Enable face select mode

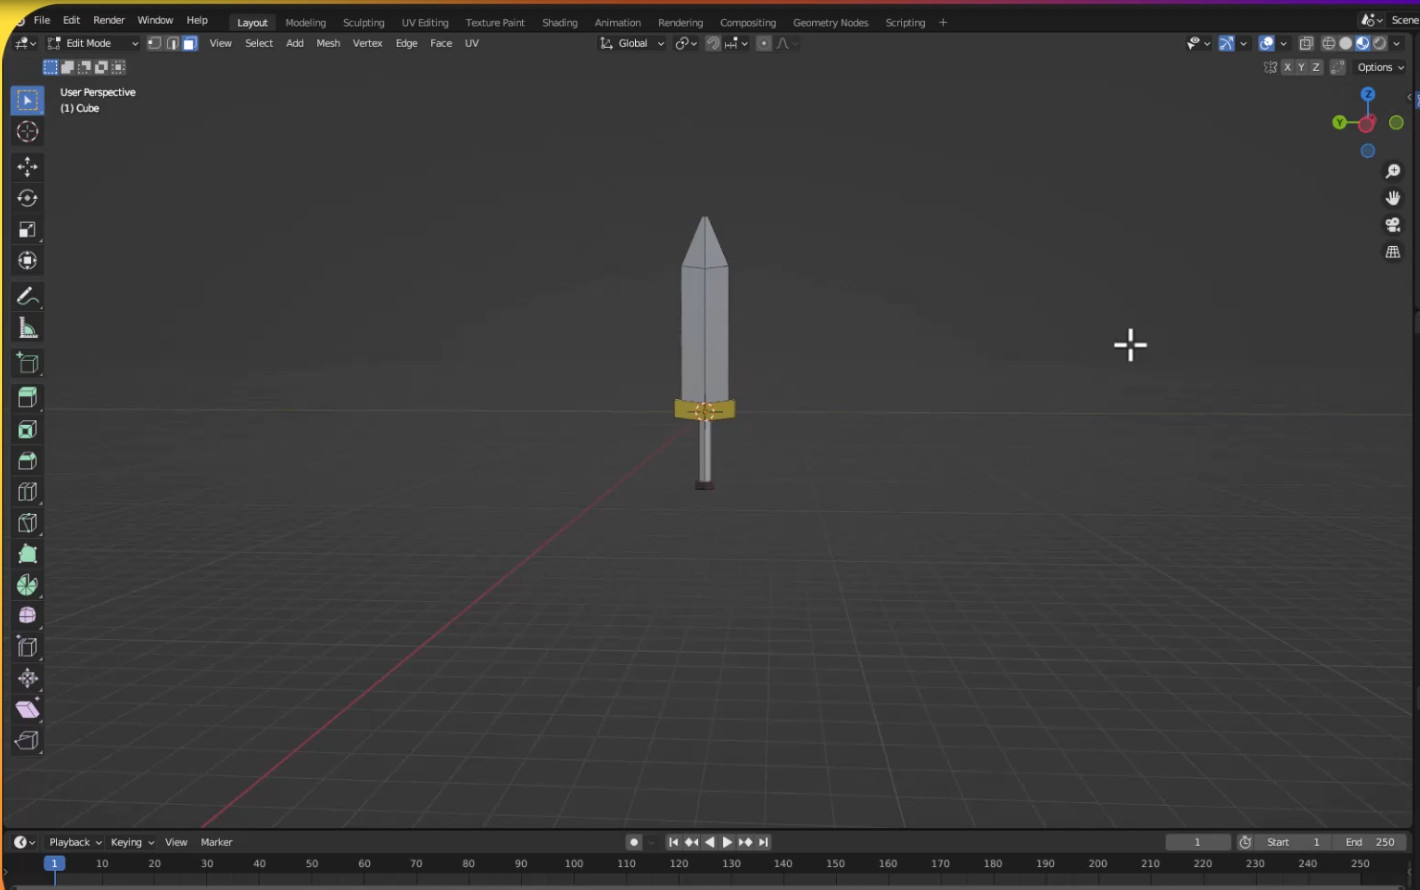[189, 43]
